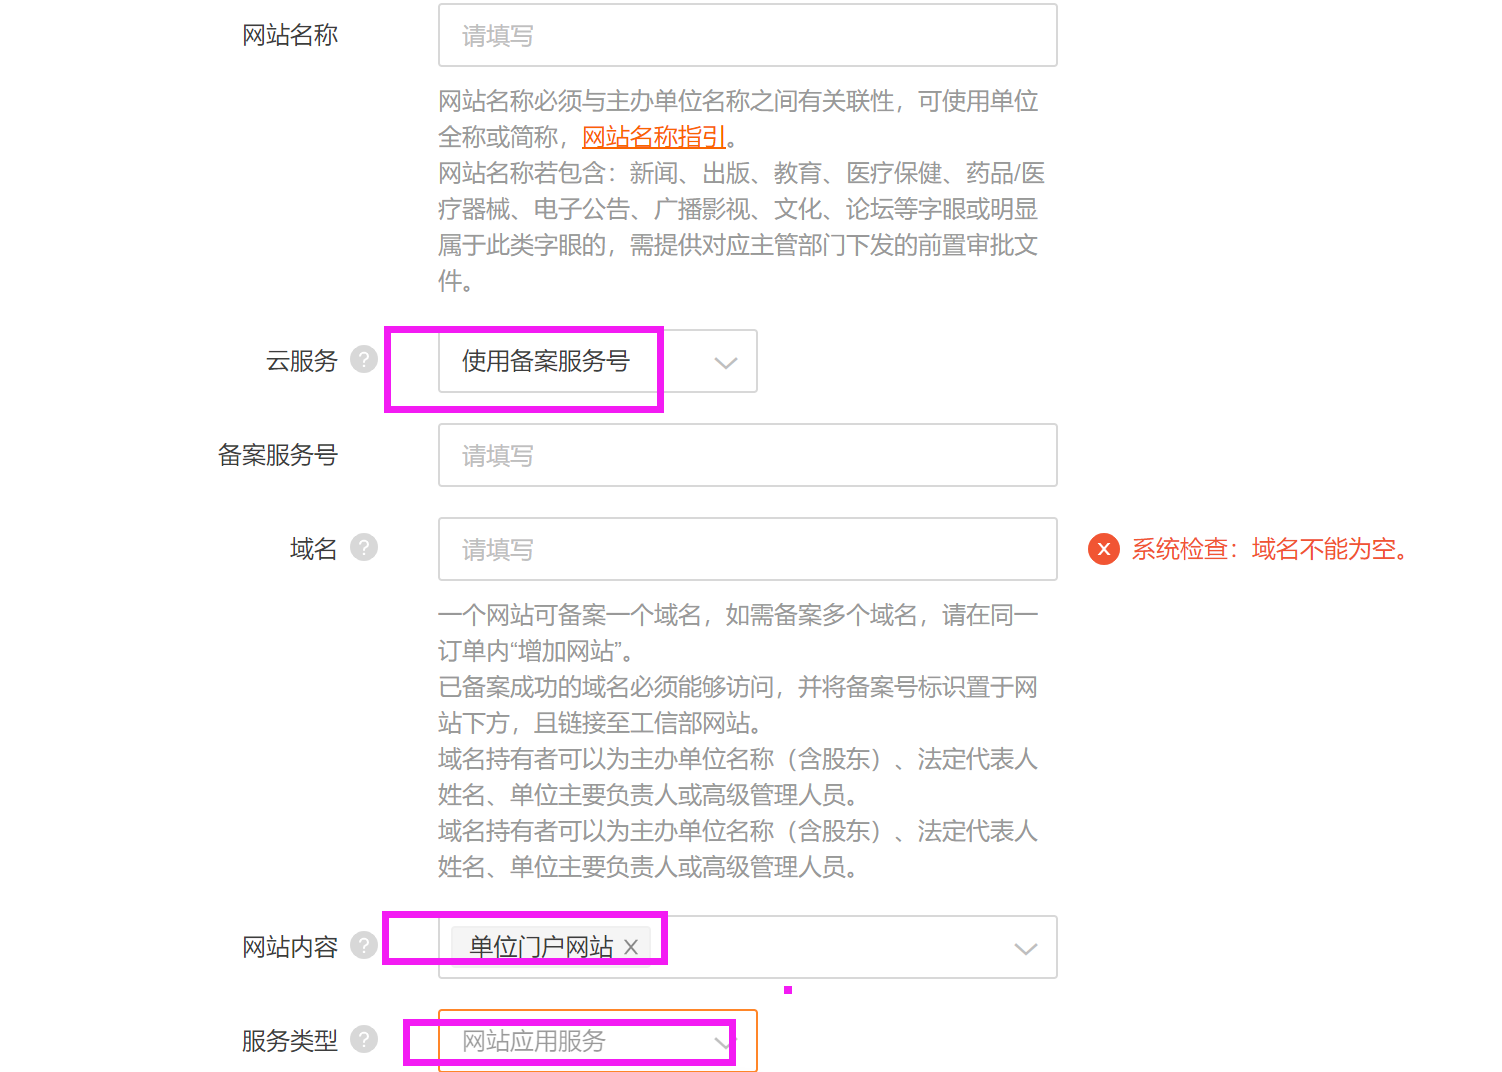
Task: Click the 网站名称 field label
Action: click(x=290, y=34)
